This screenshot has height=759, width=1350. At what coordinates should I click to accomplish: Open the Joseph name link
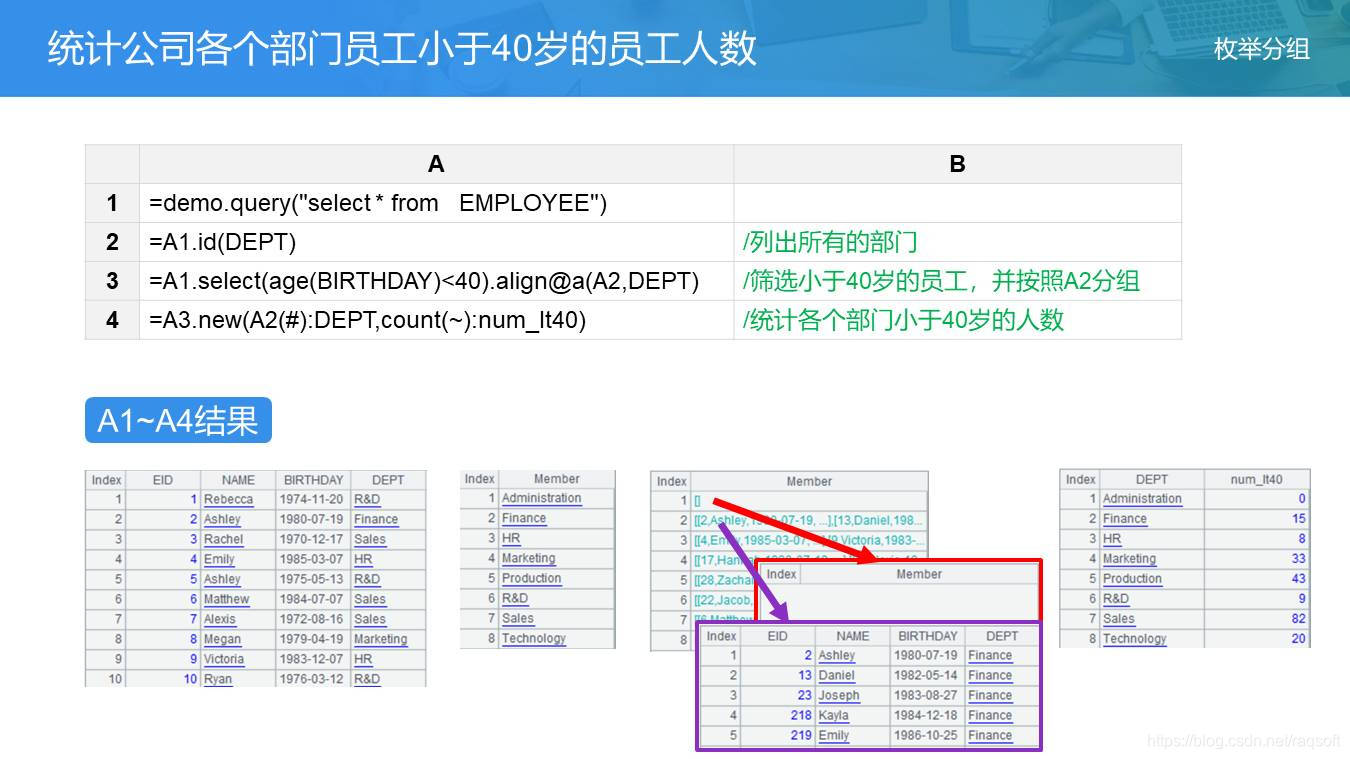[839, 696]
